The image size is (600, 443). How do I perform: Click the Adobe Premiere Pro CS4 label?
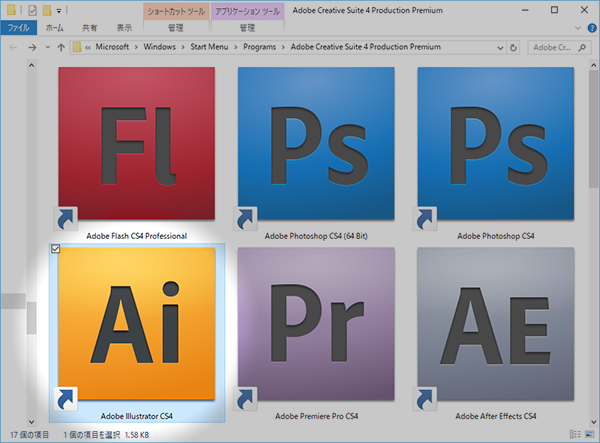[x=316, y=416]
